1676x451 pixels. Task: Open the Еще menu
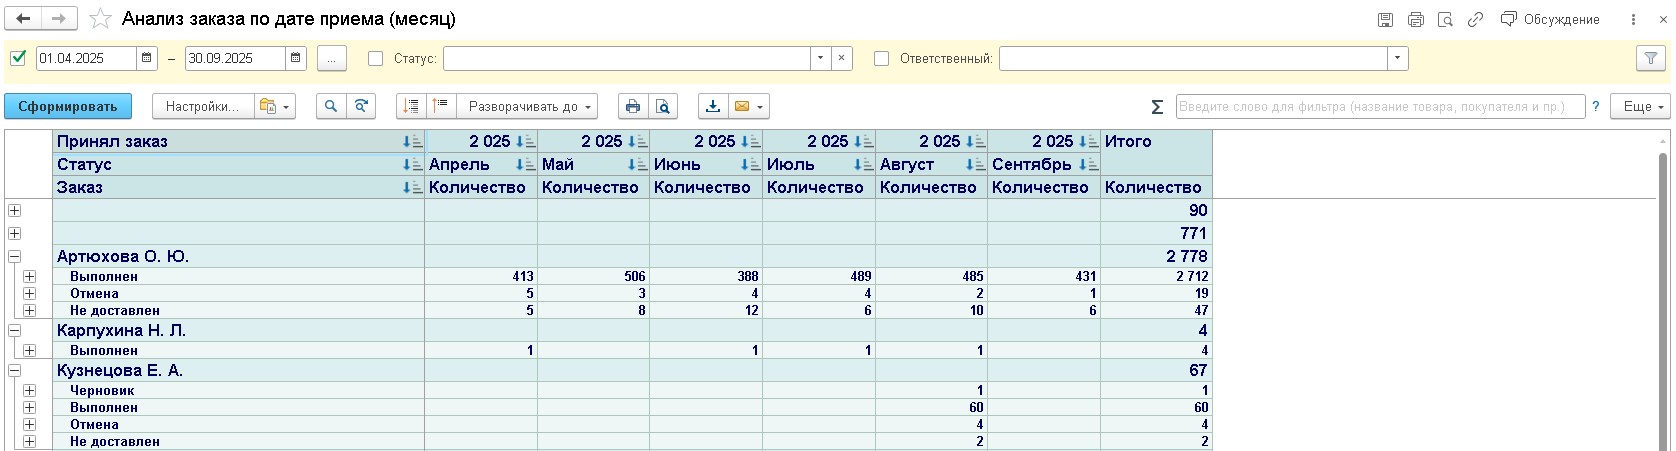1640,107
